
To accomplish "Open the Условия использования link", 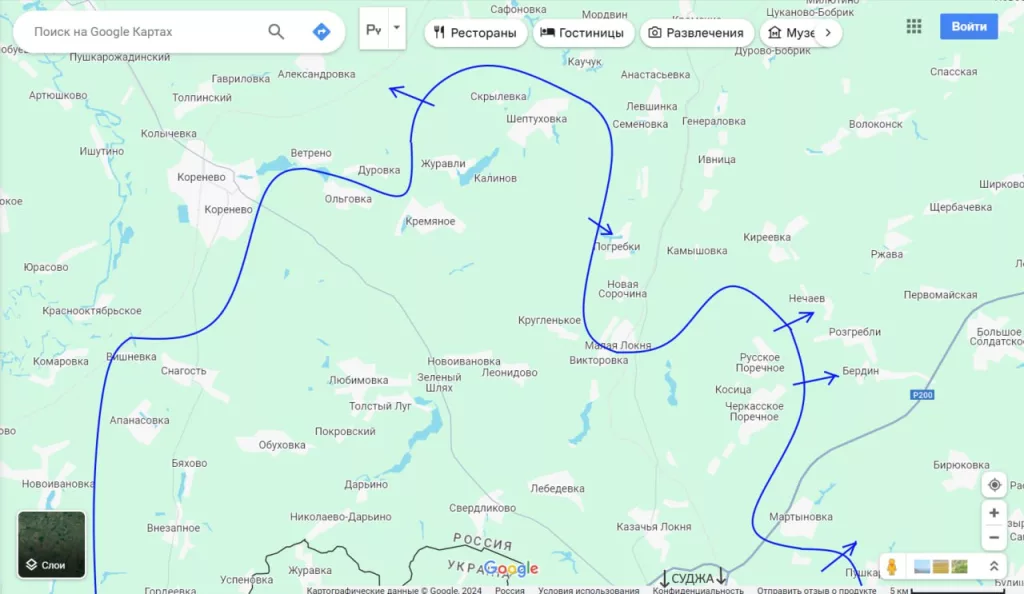I will coord(588,590).
